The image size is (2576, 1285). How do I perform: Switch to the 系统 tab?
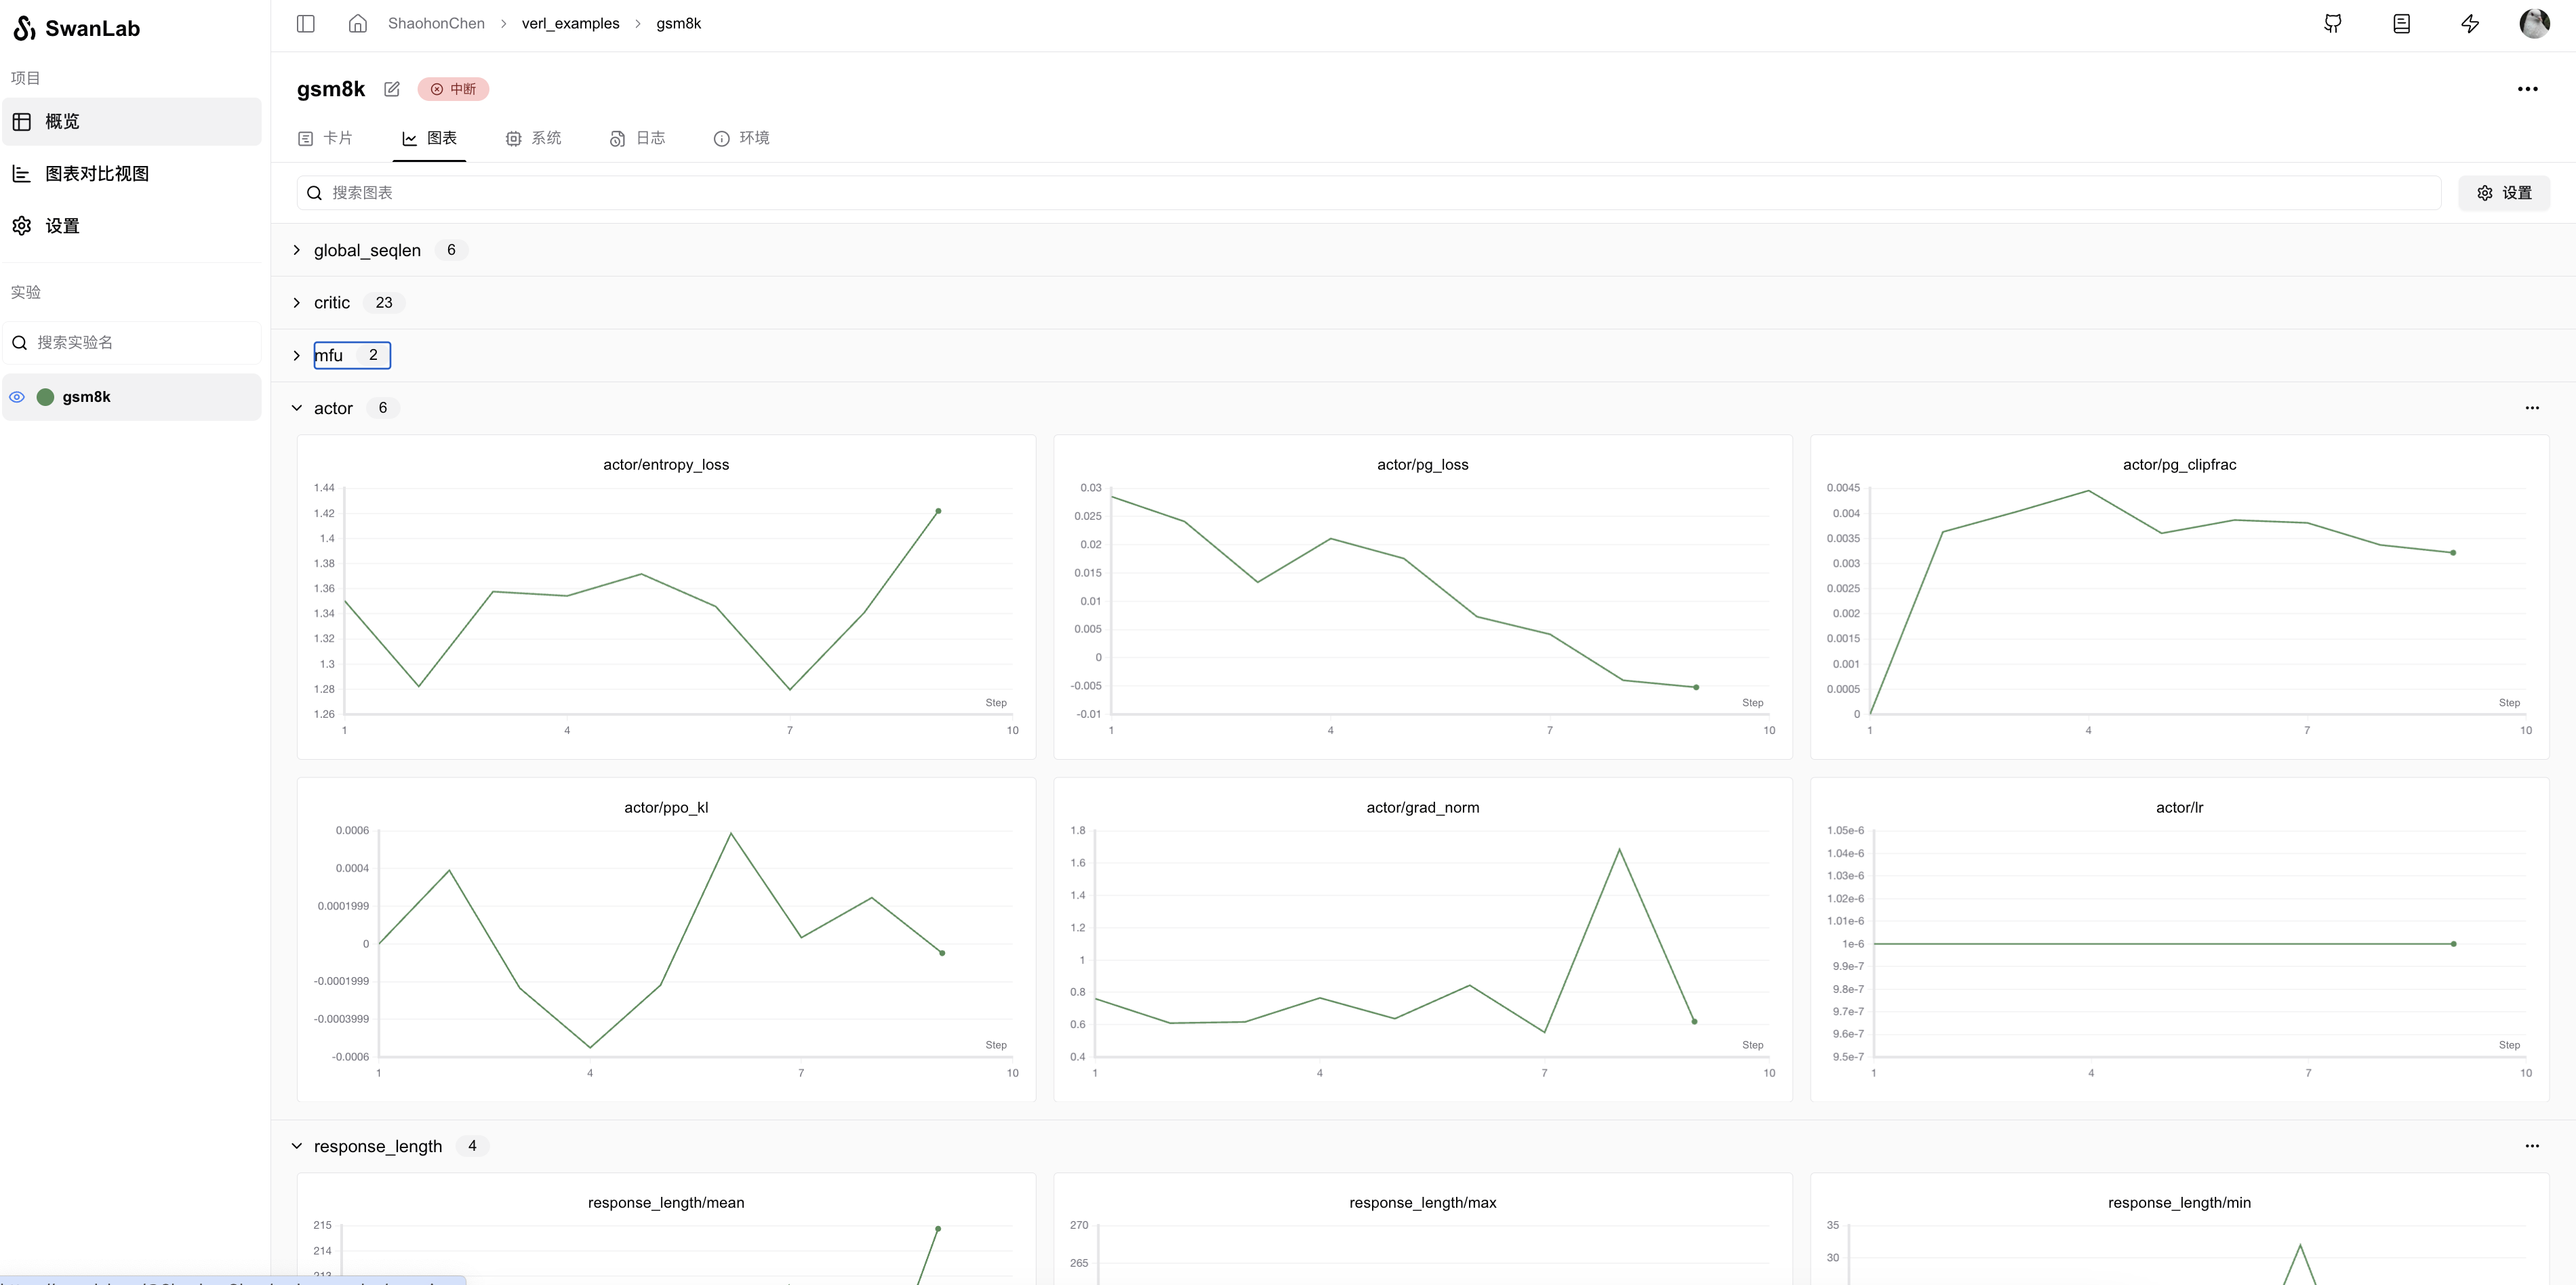pos(534,138)
